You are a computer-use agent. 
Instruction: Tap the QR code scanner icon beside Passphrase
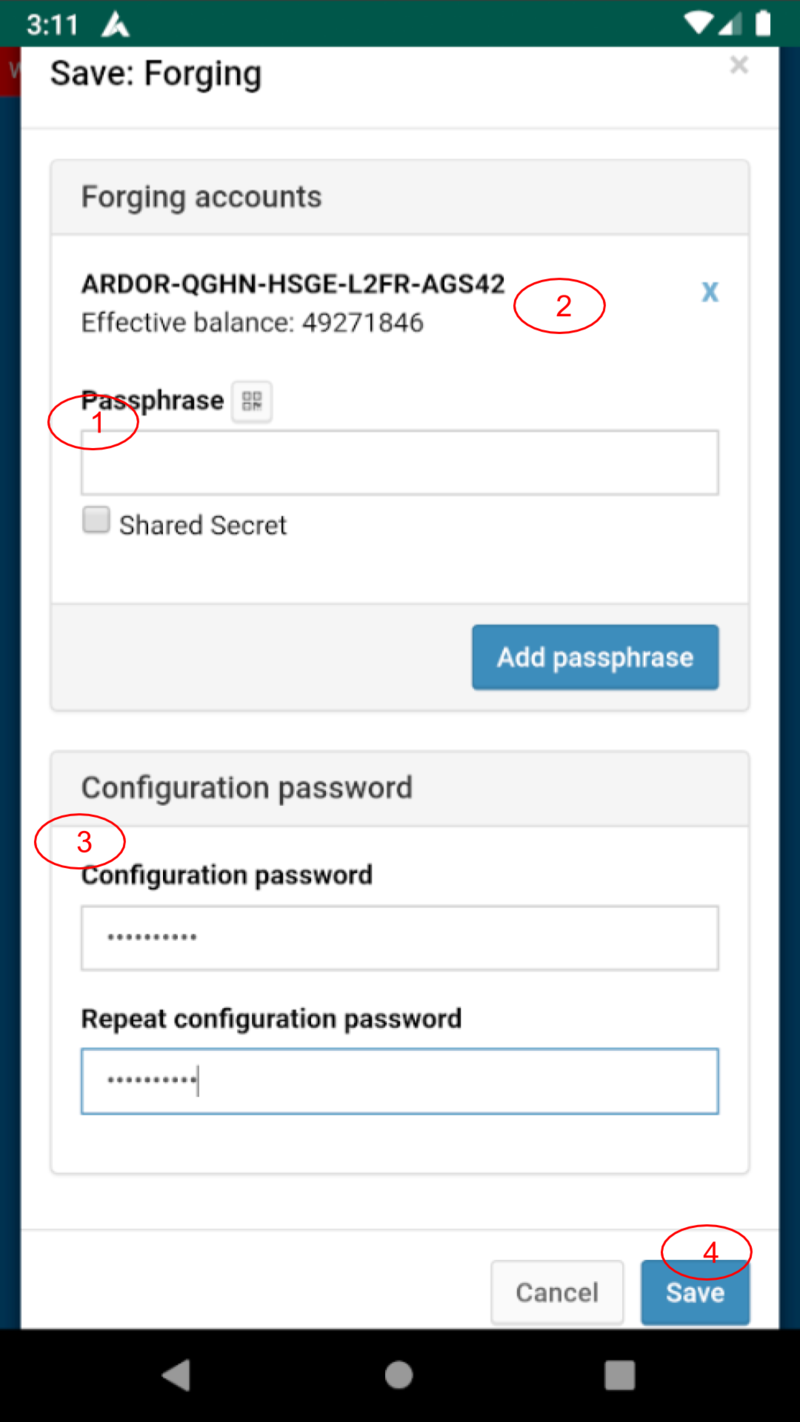point(251,401)
